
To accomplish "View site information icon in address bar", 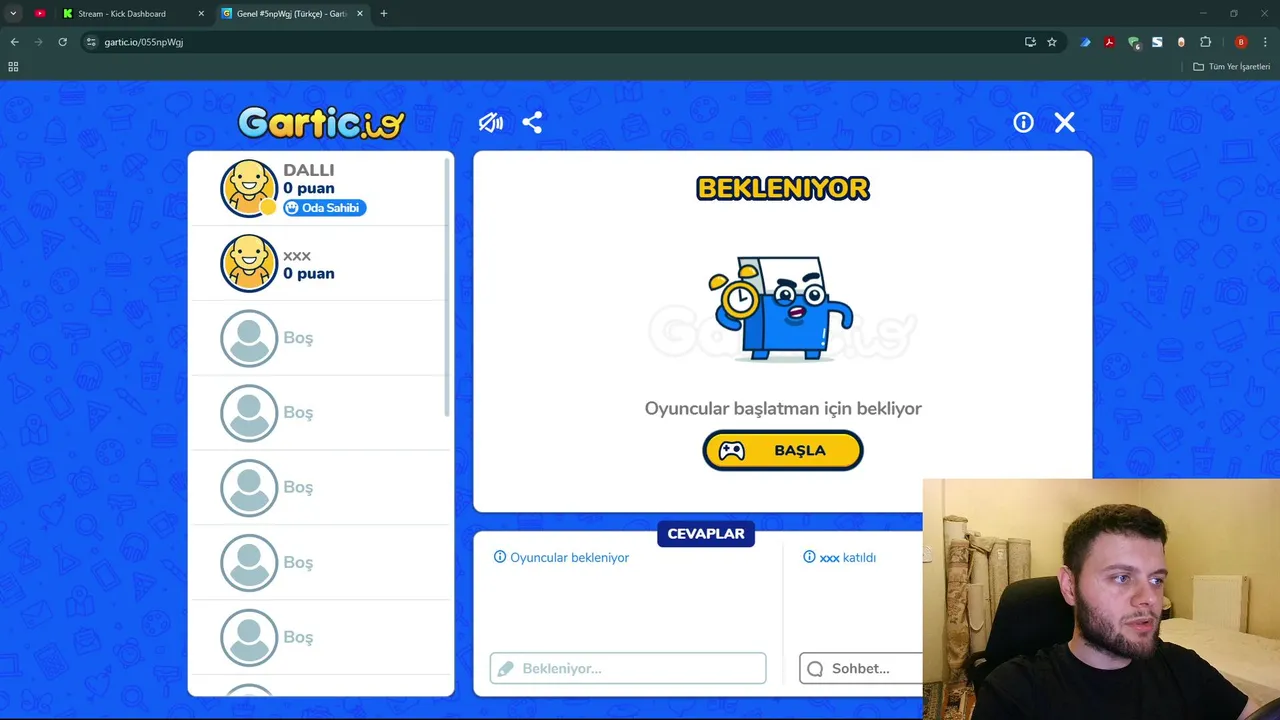I will coord(91,42).
